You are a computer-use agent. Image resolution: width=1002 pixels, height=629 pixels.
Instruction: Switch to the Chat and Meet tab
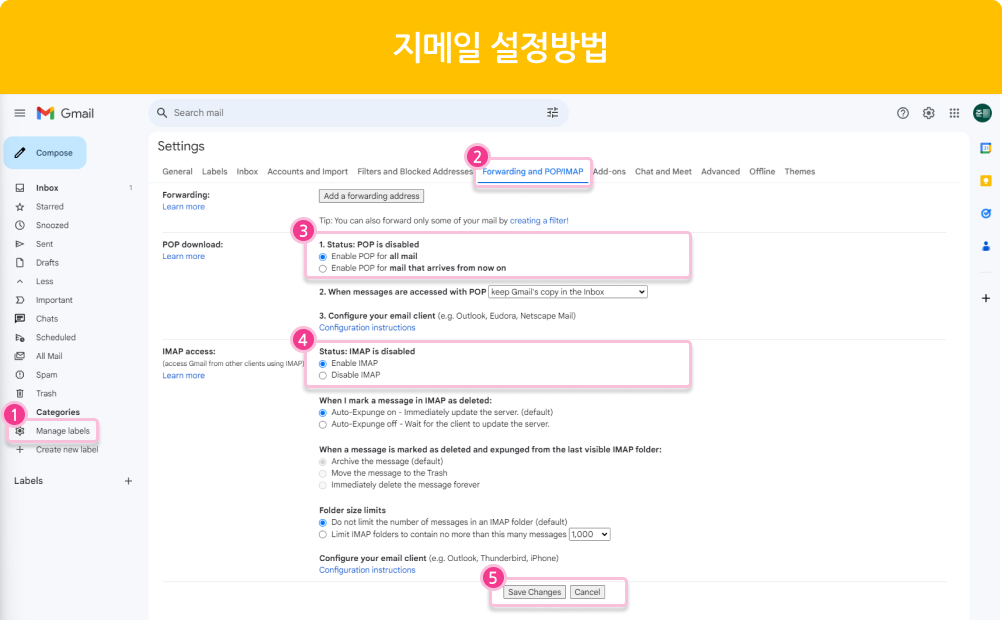point(663,171)
